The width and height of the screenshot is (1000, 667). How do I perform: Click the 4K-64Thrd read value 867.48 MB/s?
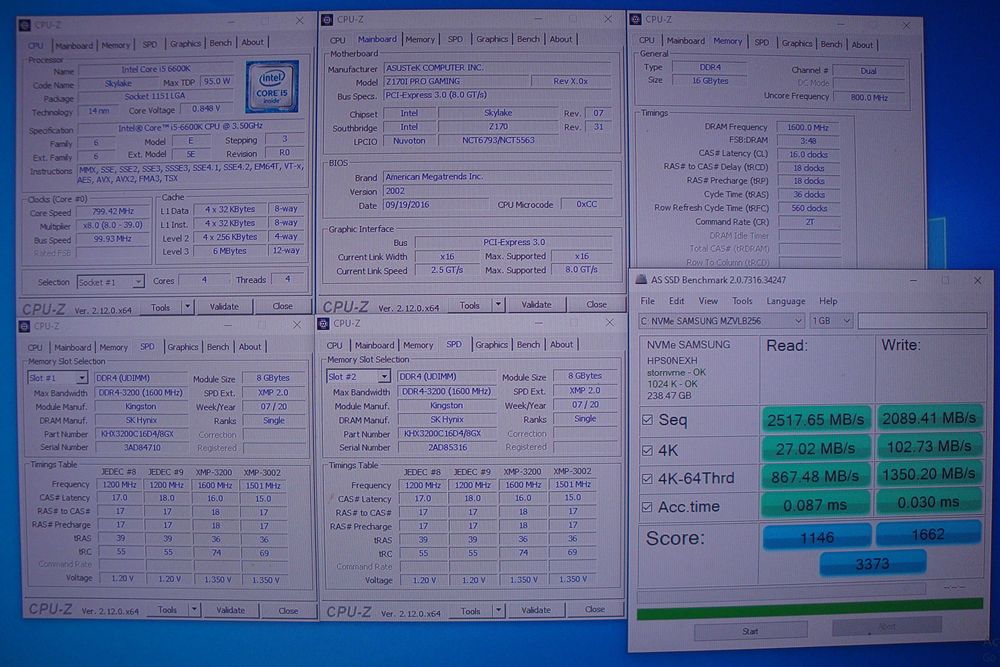pyautogui.click(x=816, y=477)
